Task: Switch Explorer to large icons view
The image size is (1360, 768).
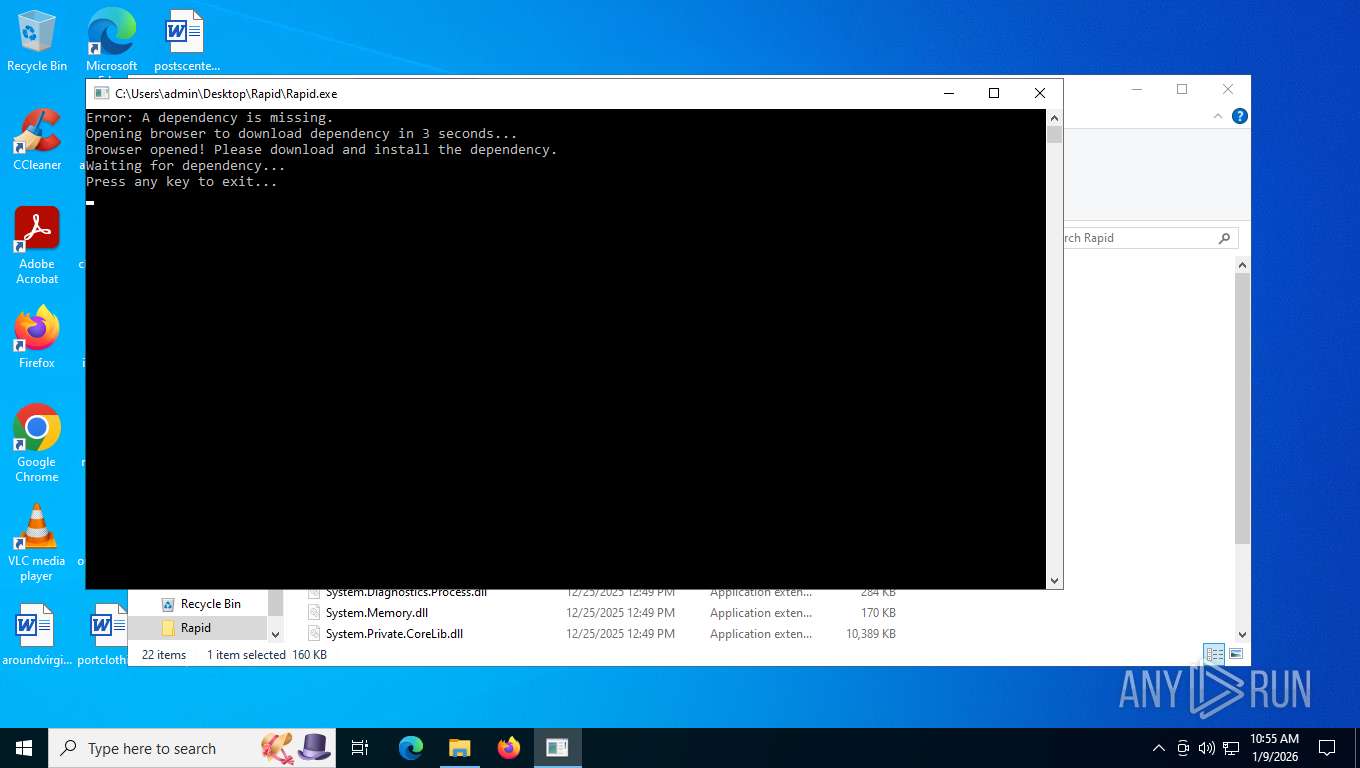Action: pyautogui.click(x=1236, y=655)
